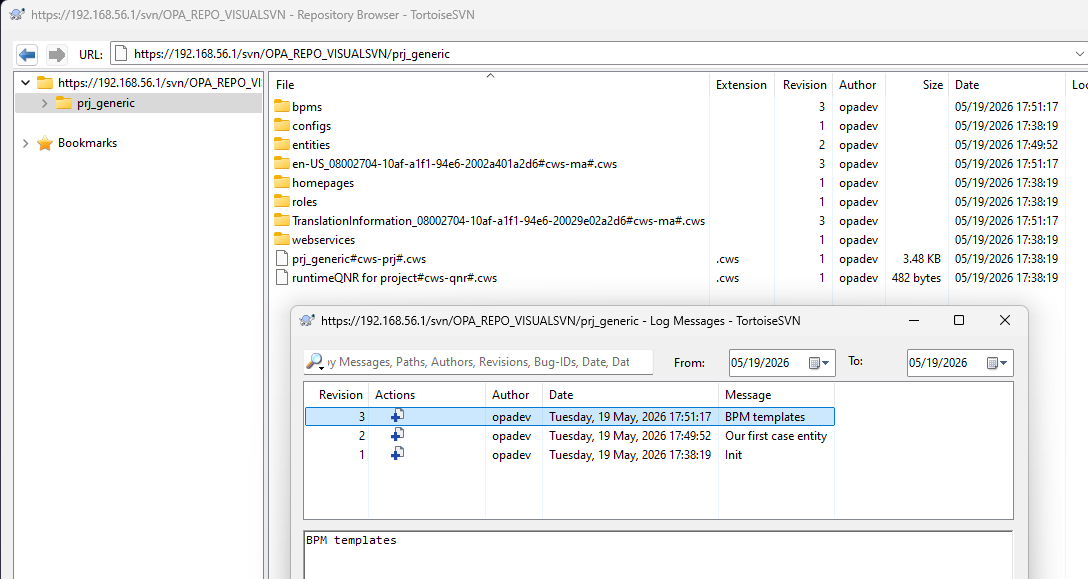Select the Our first case entity log message
This screenshot has width=1088, height=579.
coord(776,436)
